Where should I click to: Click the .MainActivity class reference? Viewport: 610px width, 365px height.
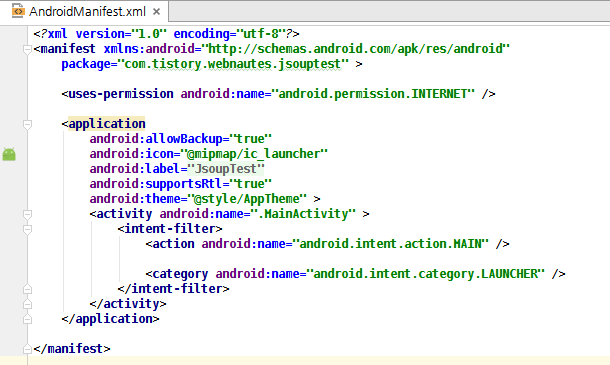pos(303,214)
